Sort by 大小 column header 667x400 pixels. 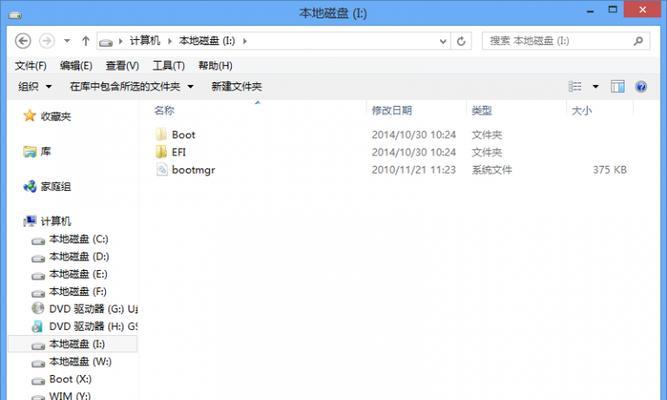pyautogui.click(x=581, y=111)
